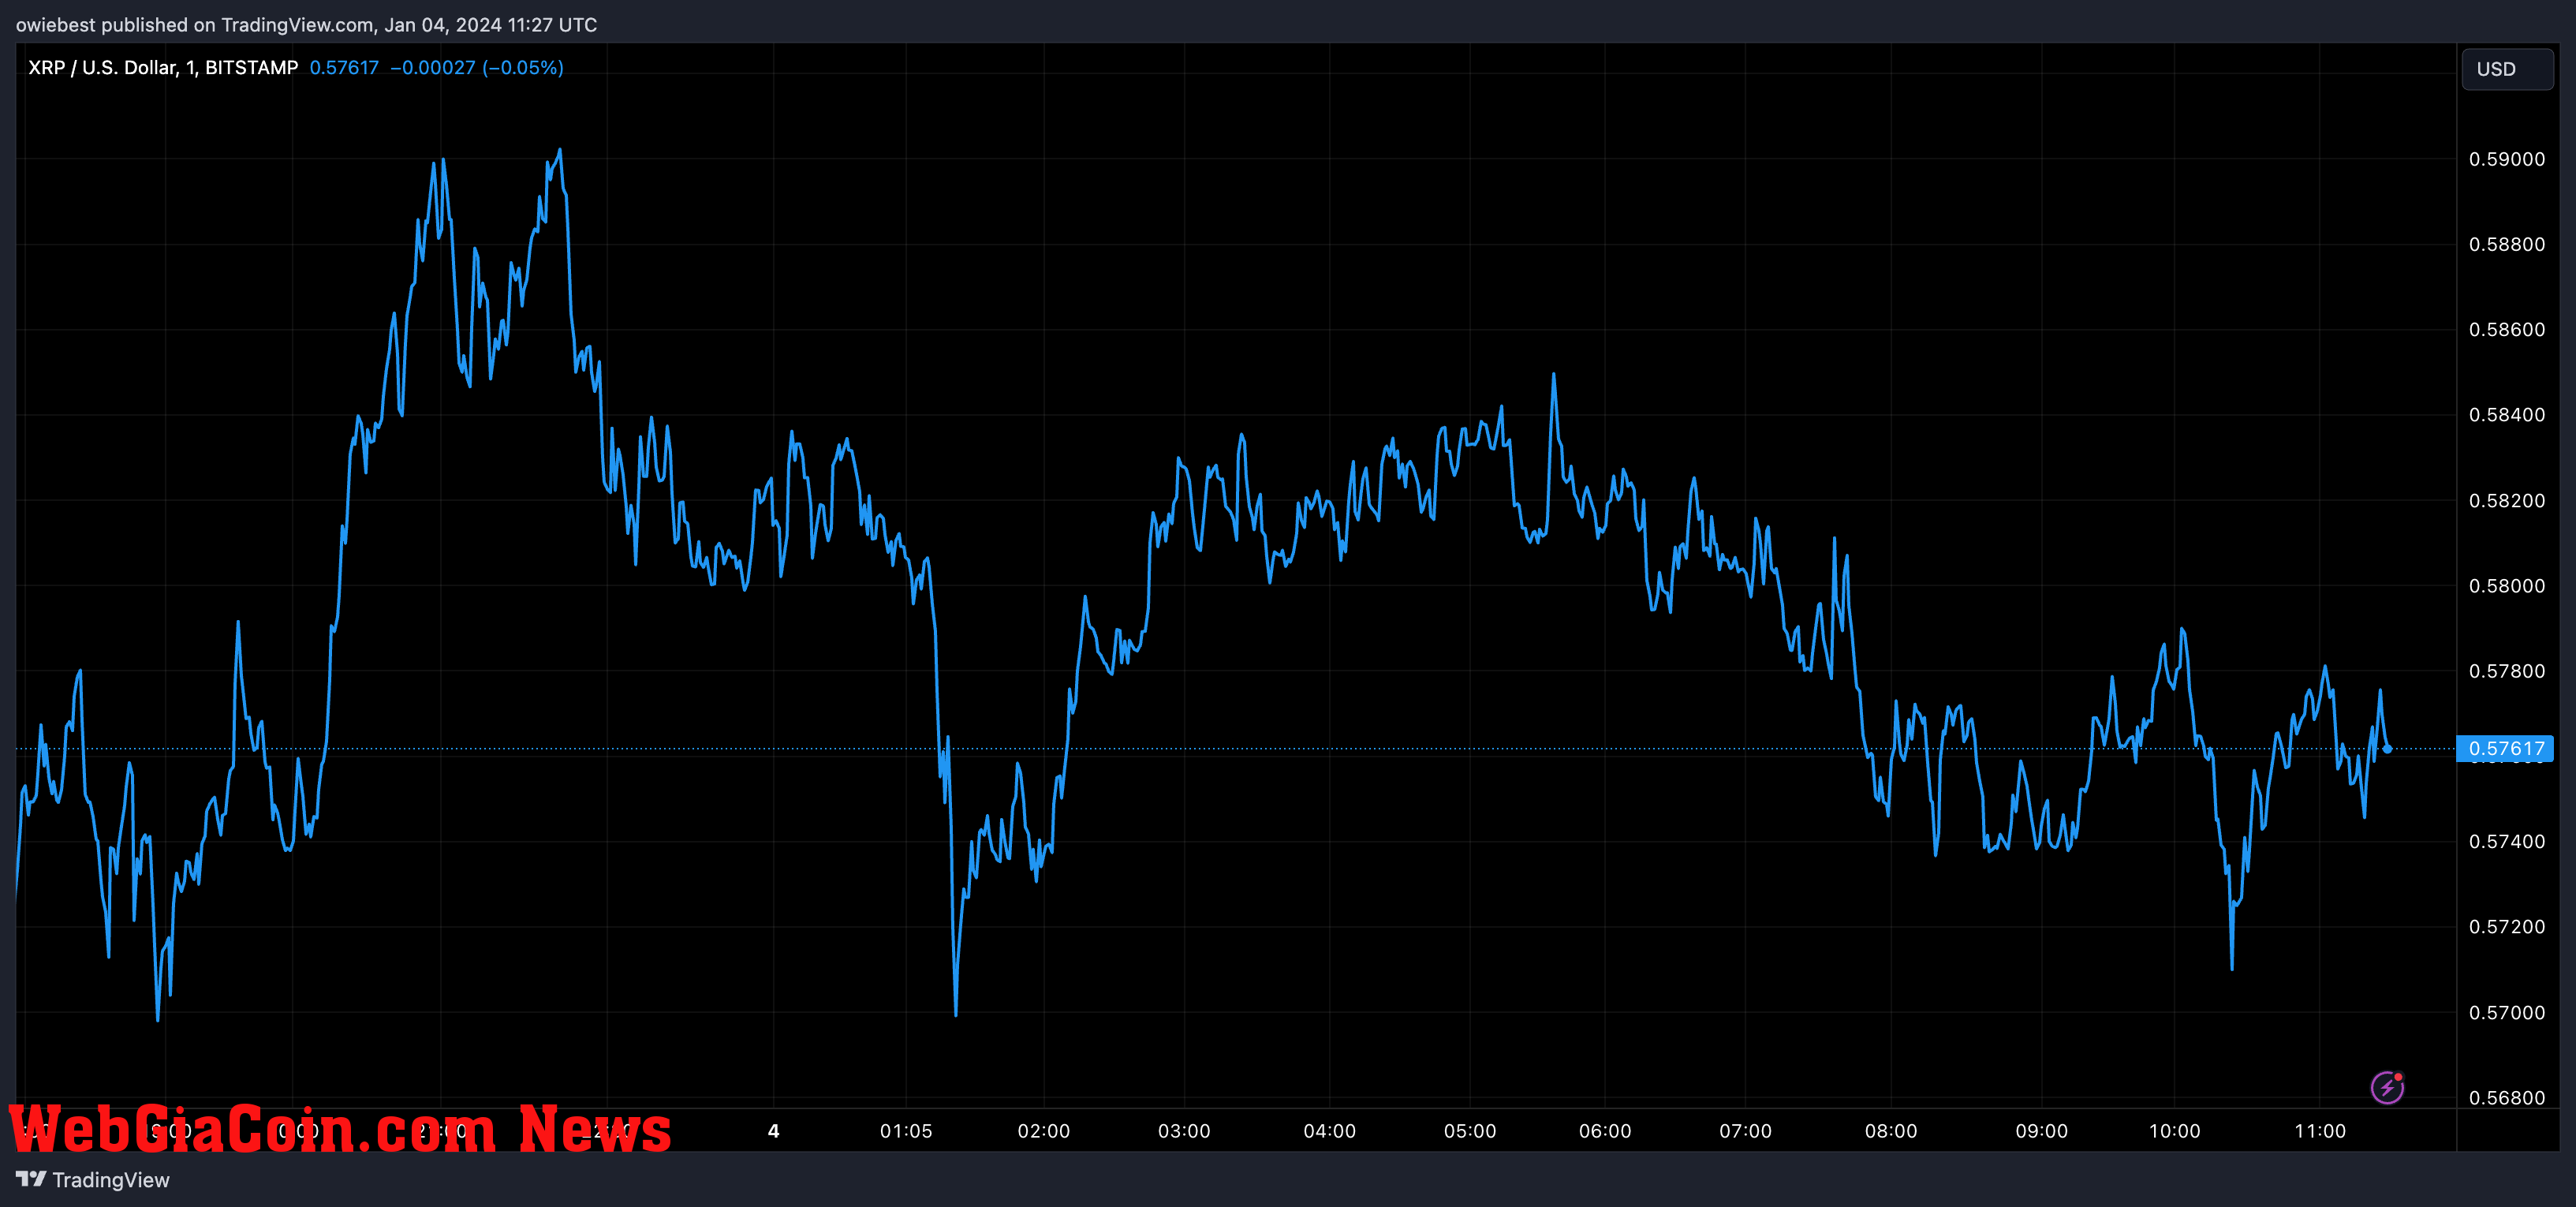Click the USD currency button
This screenshot has width=2576, height=1207.
2506,69
